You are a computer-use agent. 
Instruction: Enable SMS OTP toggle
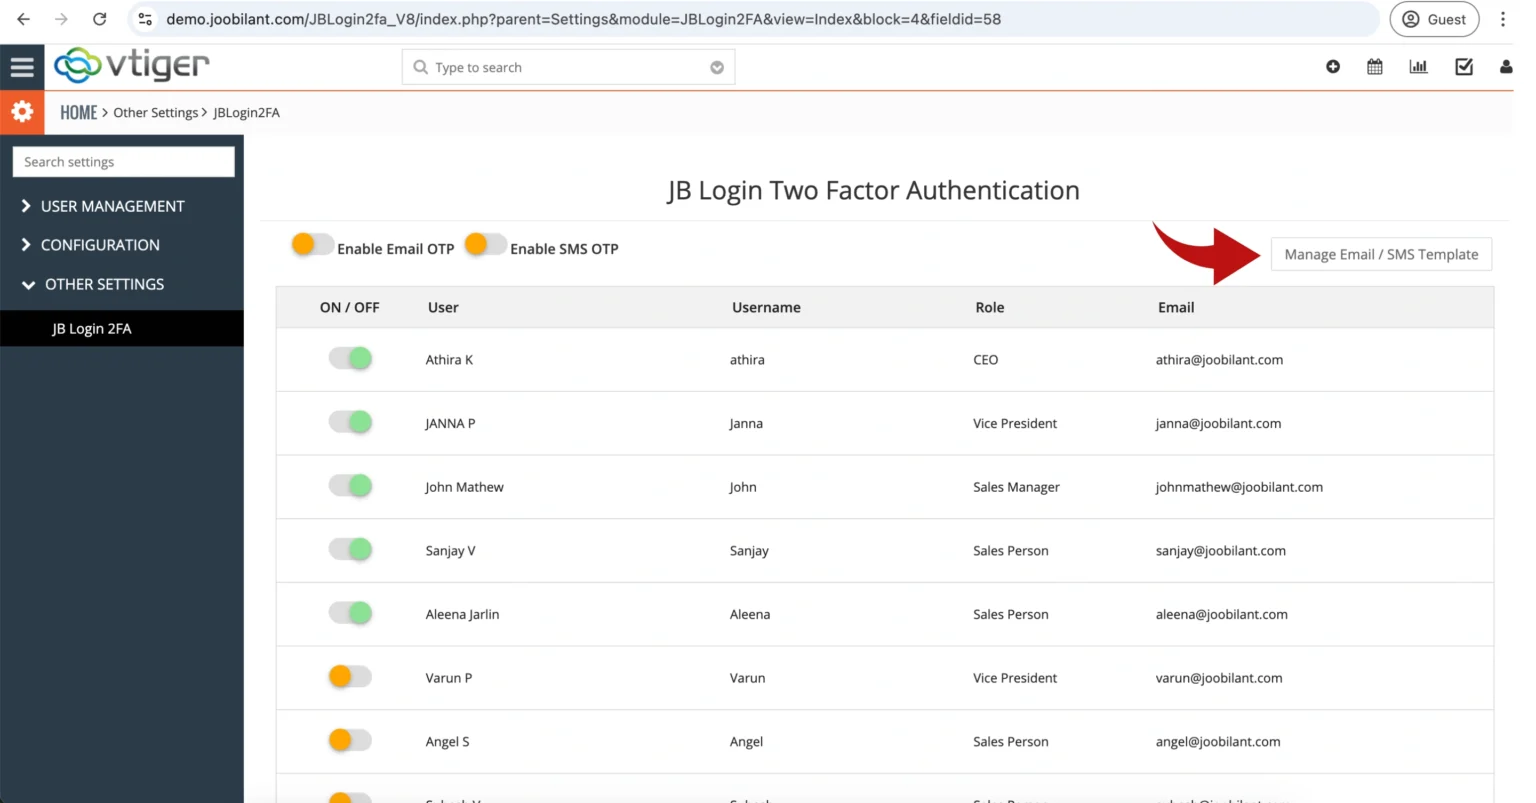click(485, 244)
